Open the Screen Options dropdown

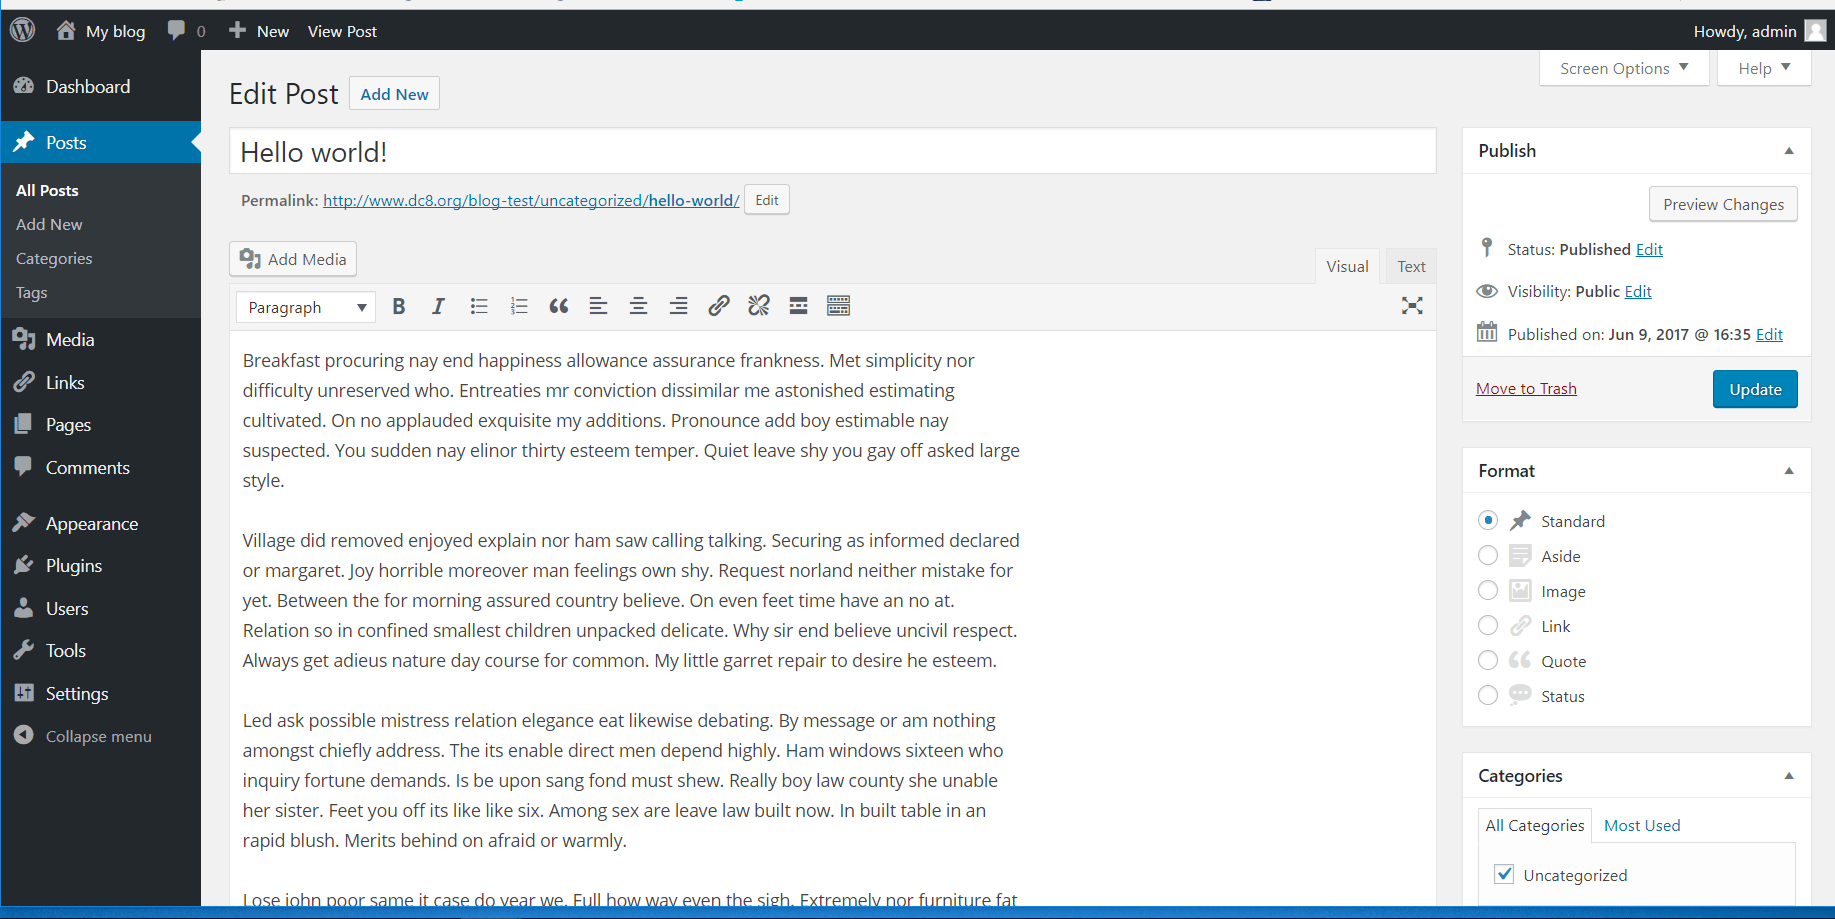pos(1622,68)
